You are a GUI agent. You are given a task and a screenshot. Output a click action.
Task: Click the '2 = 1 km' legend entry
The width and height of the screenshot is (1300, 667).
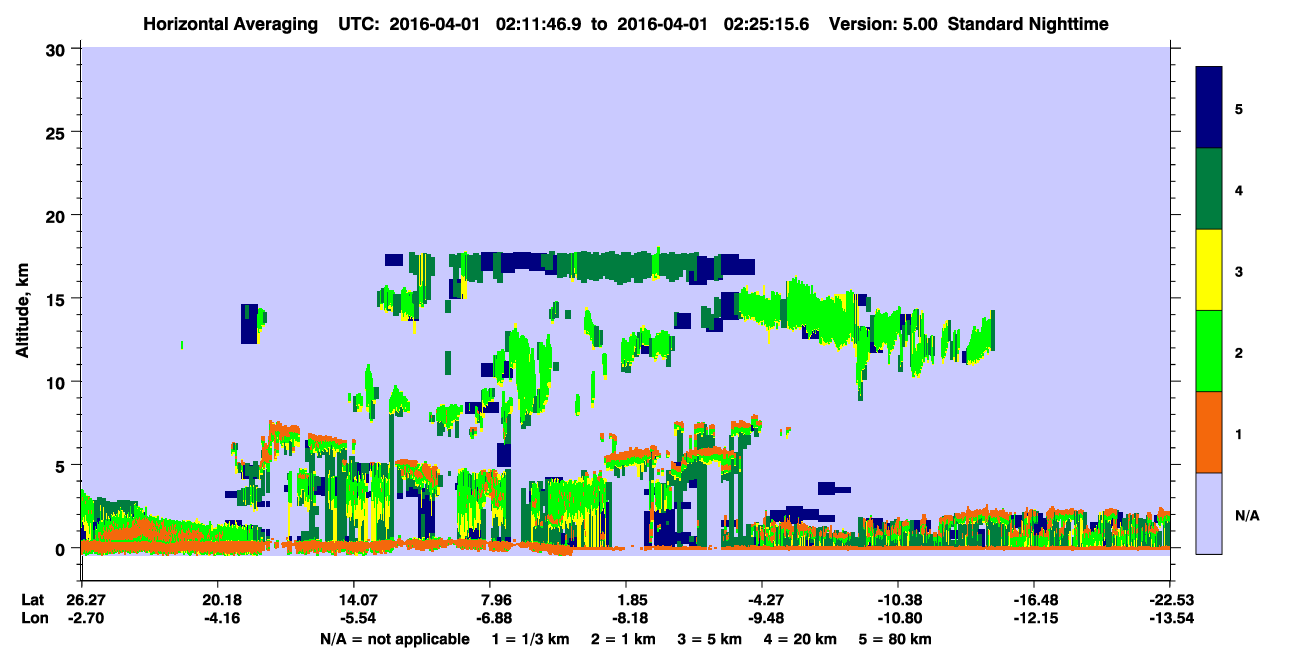click(x=623, y=639)
